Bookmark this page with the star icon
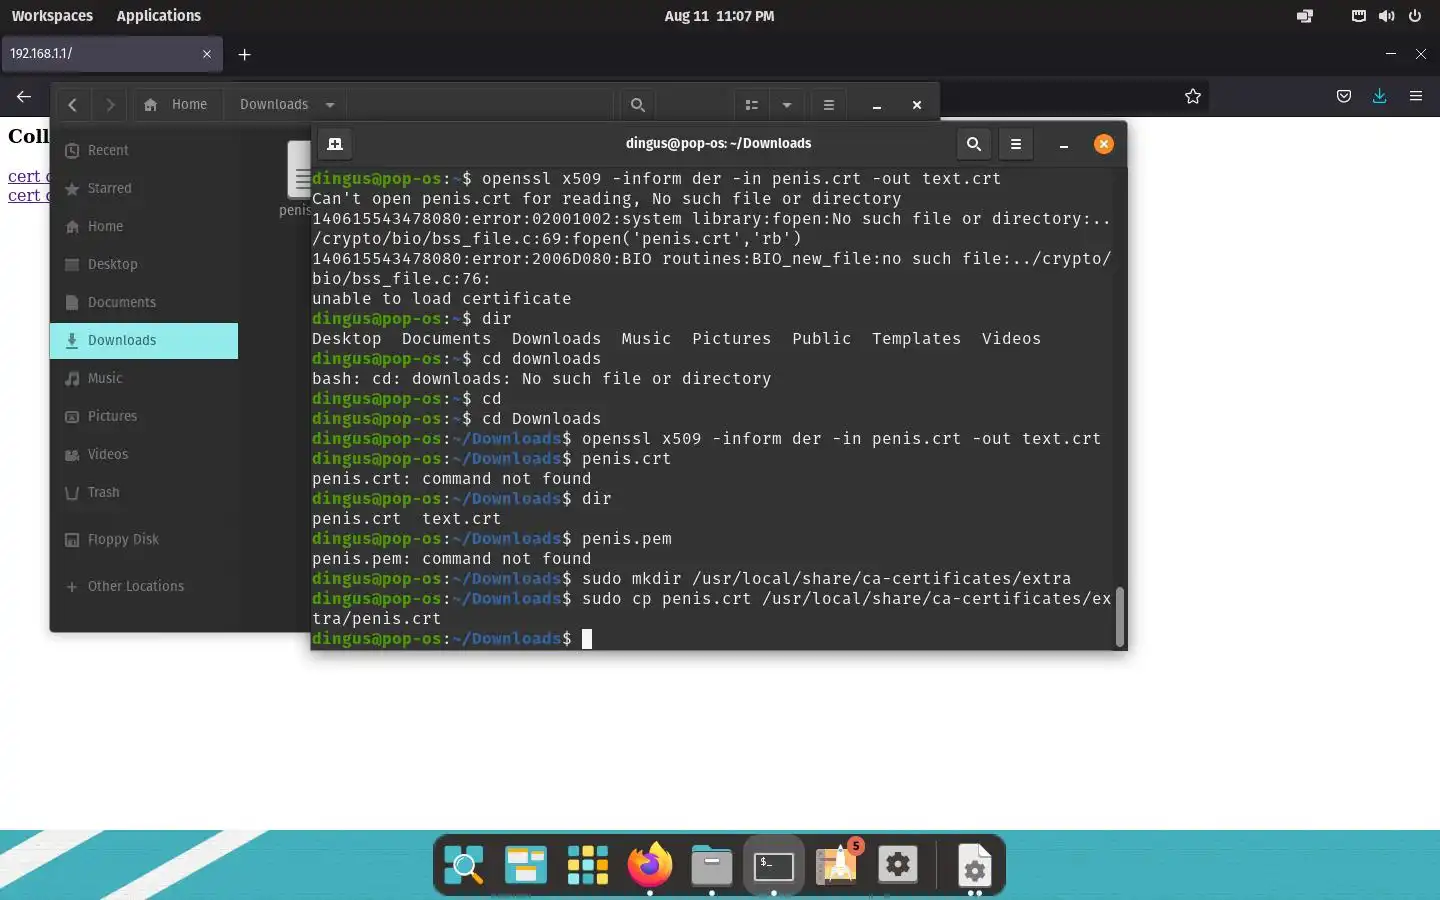This screenshot has height=900, width=1440. click(1193, 97)
